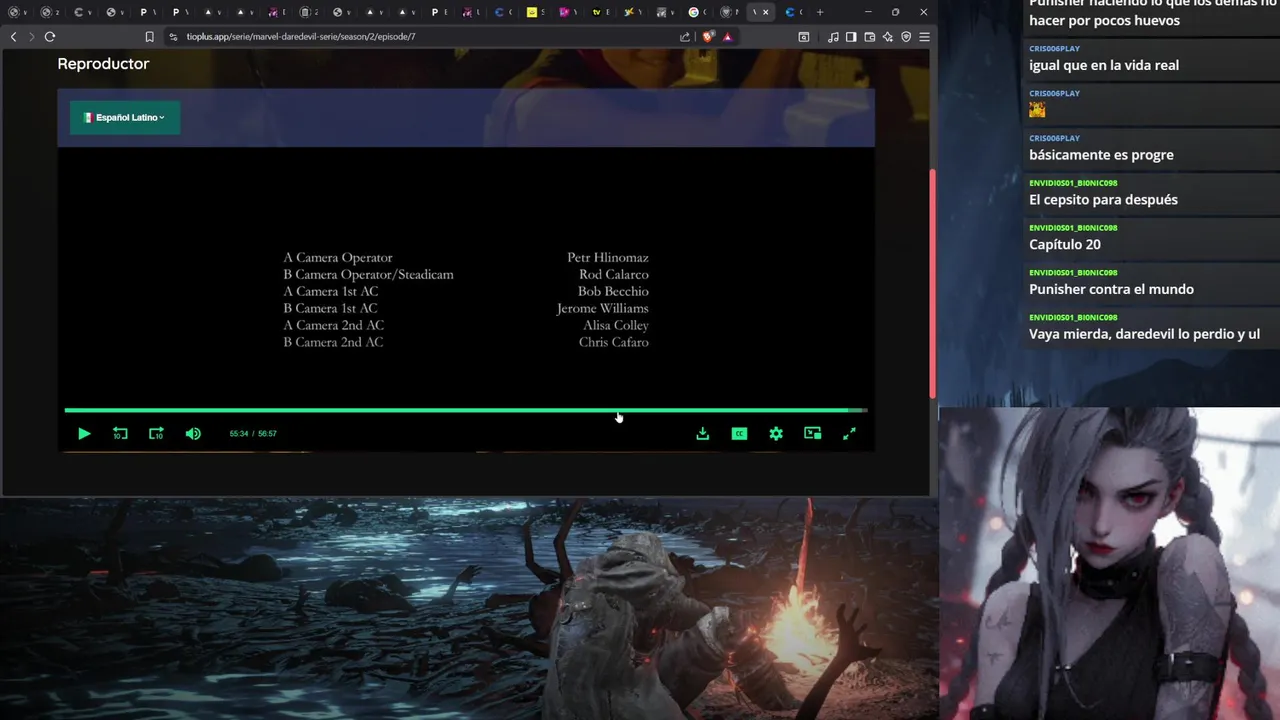Open the Español Latino language dropdown
Viewport: 1280px width, 720px height.
click(125, 117)
